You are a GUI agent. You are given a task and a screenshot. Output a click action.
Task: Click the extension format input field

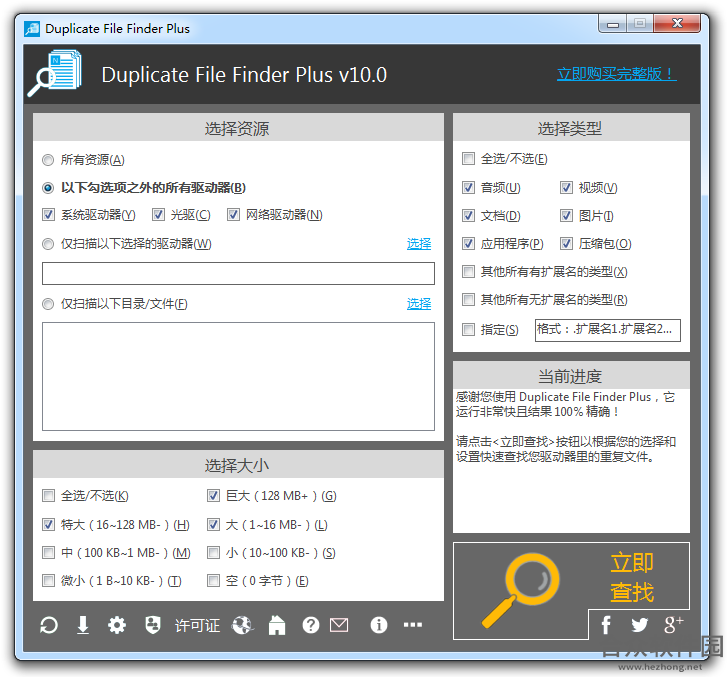pos(608,330)
